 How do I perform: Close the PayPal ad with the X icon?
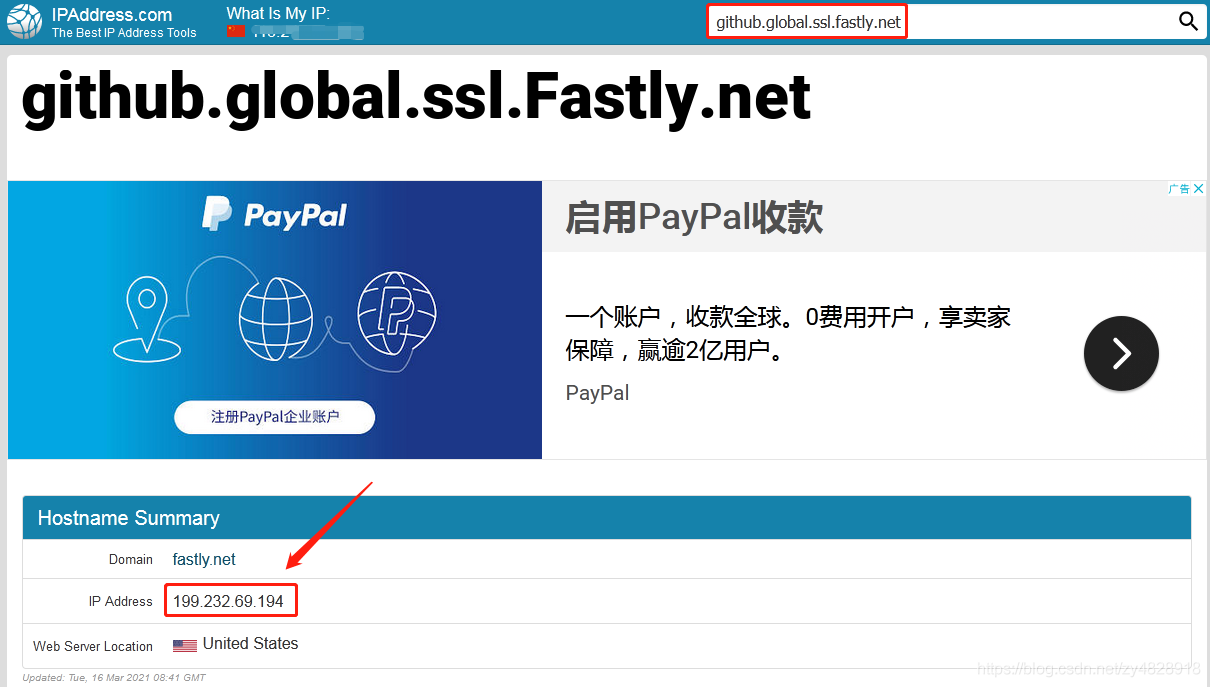[x=1199, y=189]
